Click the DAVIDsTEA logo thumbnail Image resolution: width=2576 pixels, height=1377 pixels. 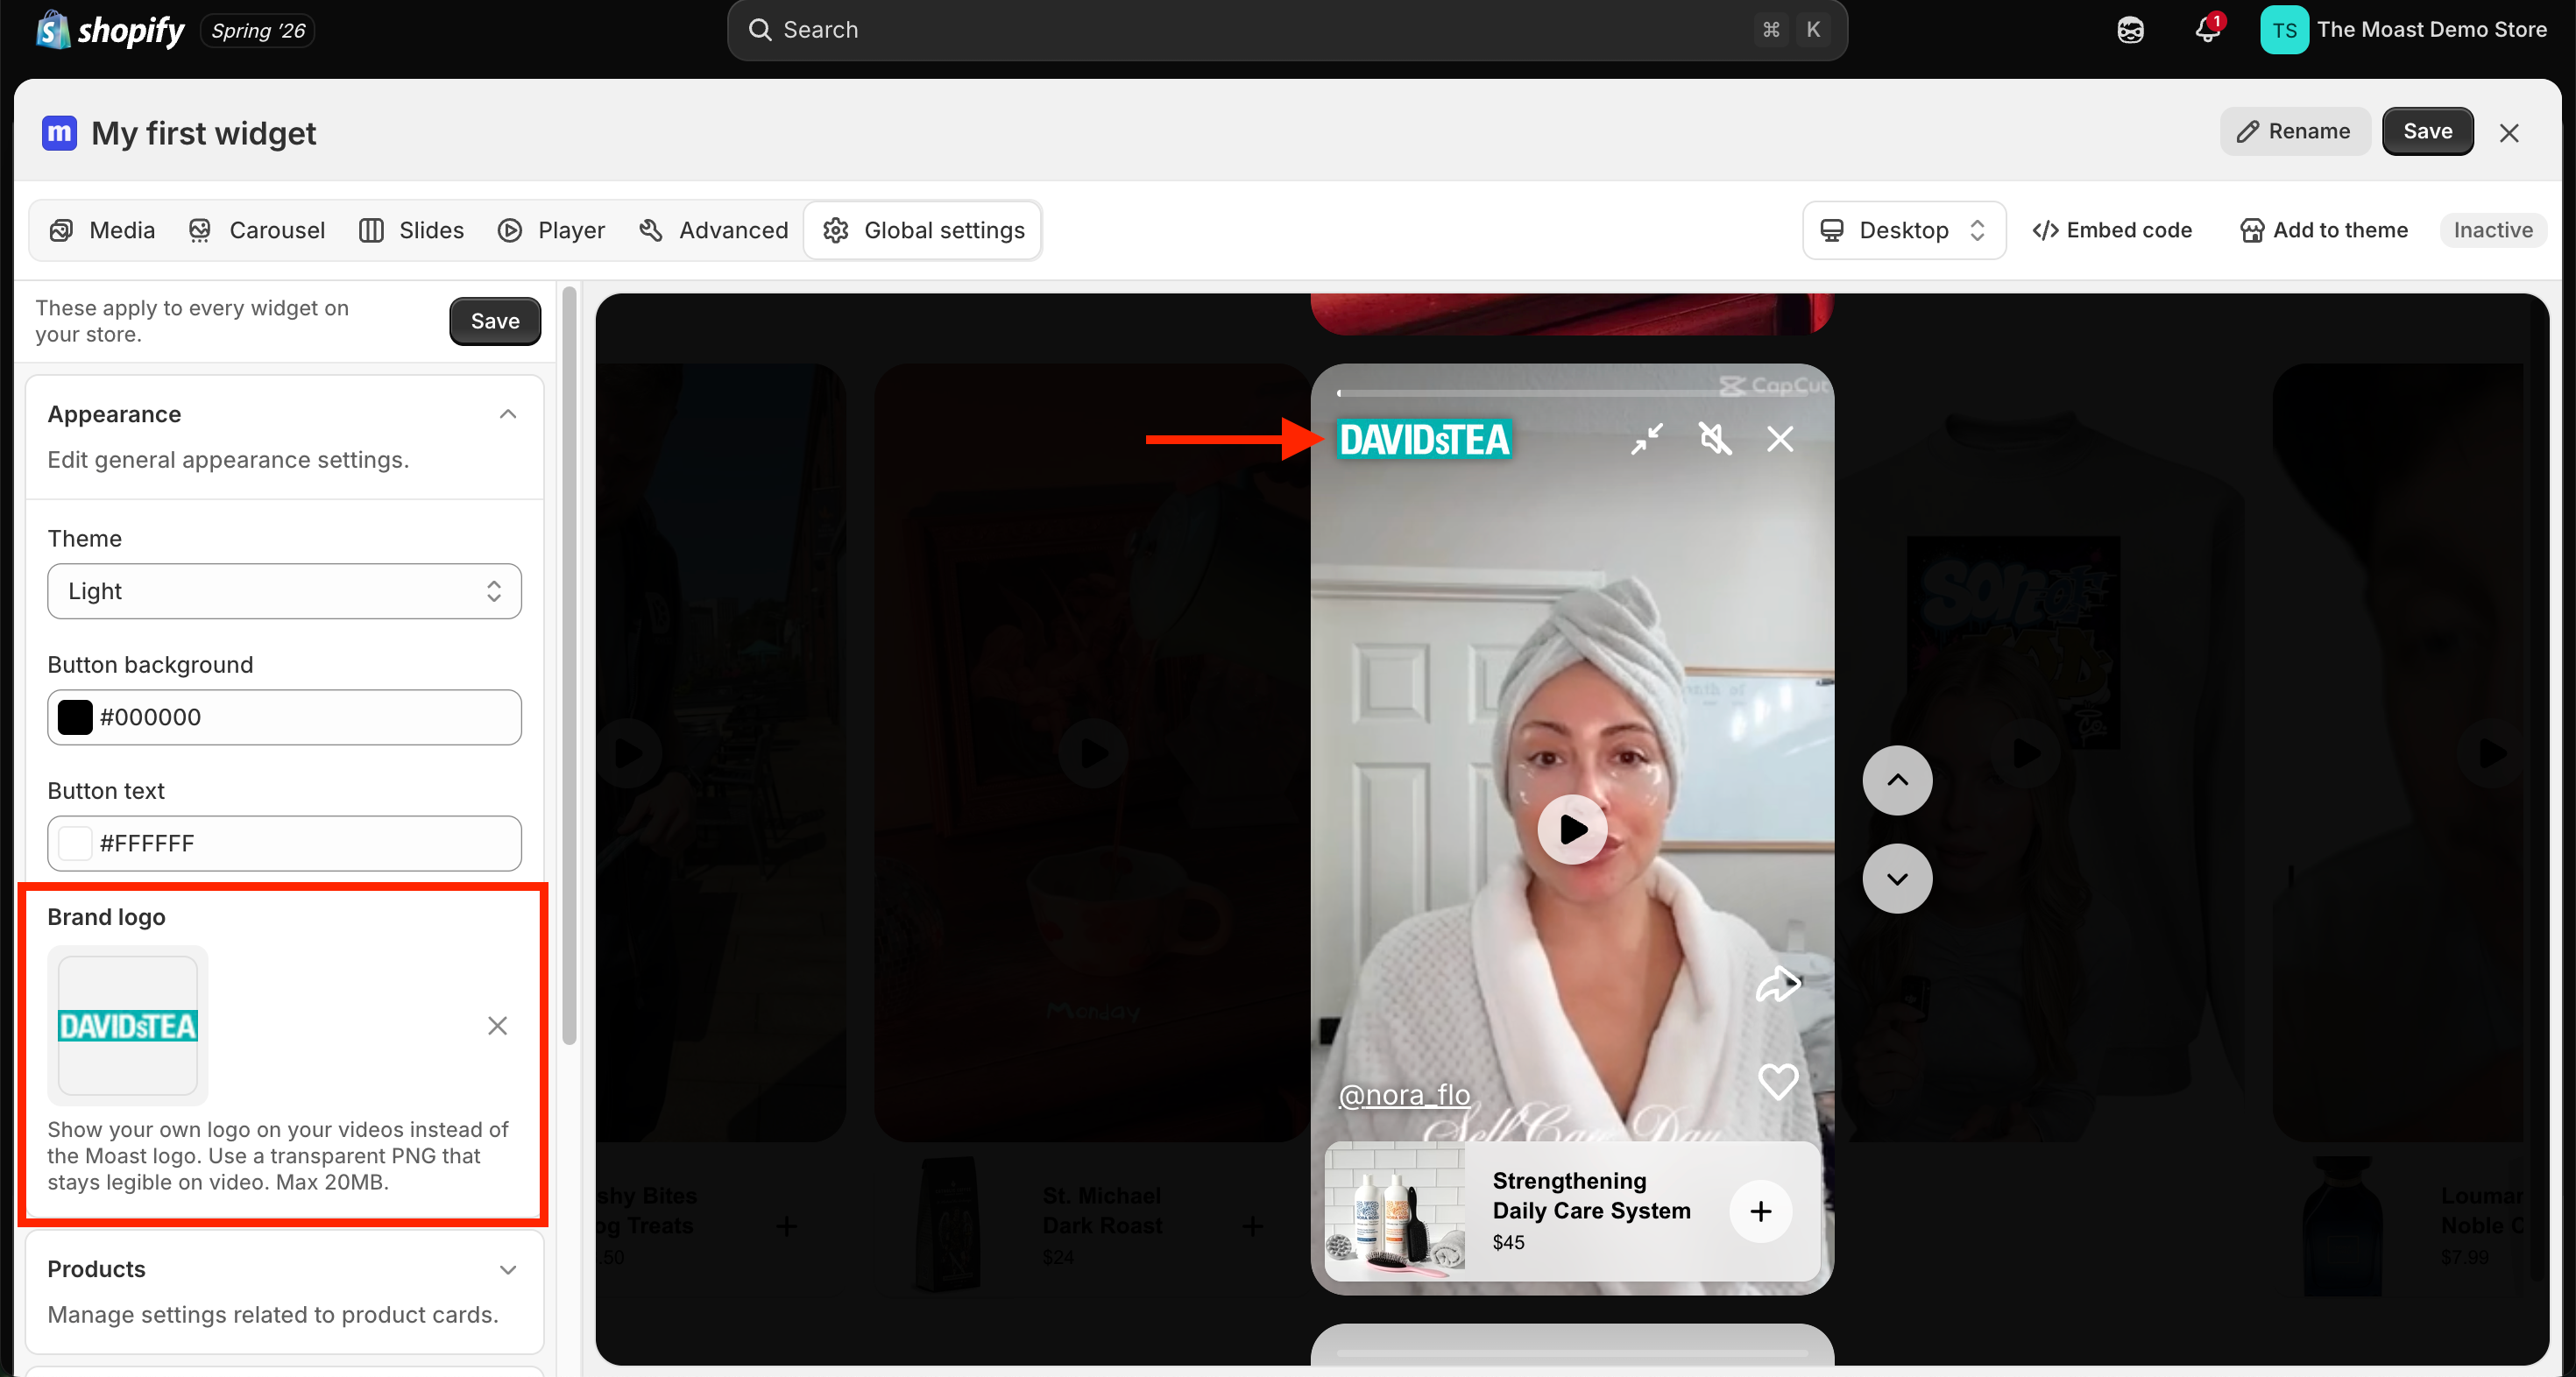pyautogui.click(x=128, y=1025)
